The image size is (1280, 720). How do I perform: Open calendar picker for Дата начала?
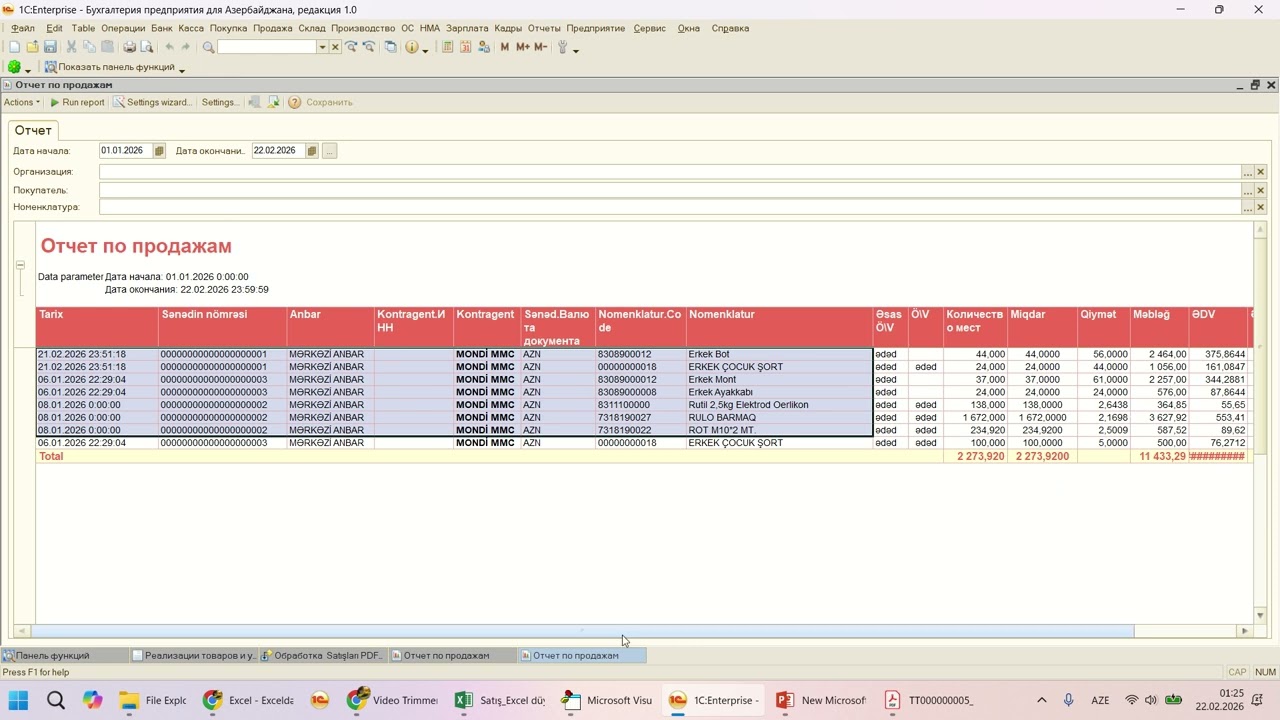159,151
